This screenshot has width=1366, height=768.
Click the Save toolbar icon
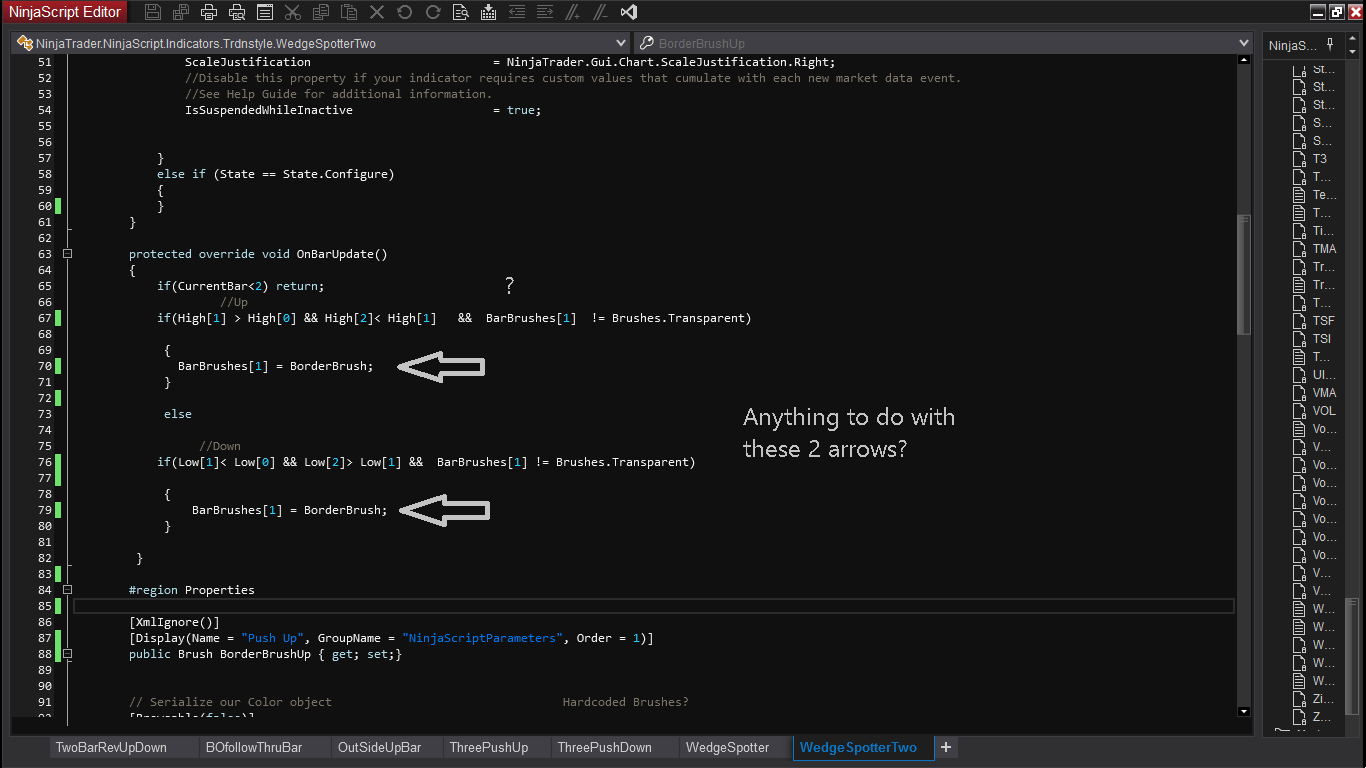coord(153,13)
